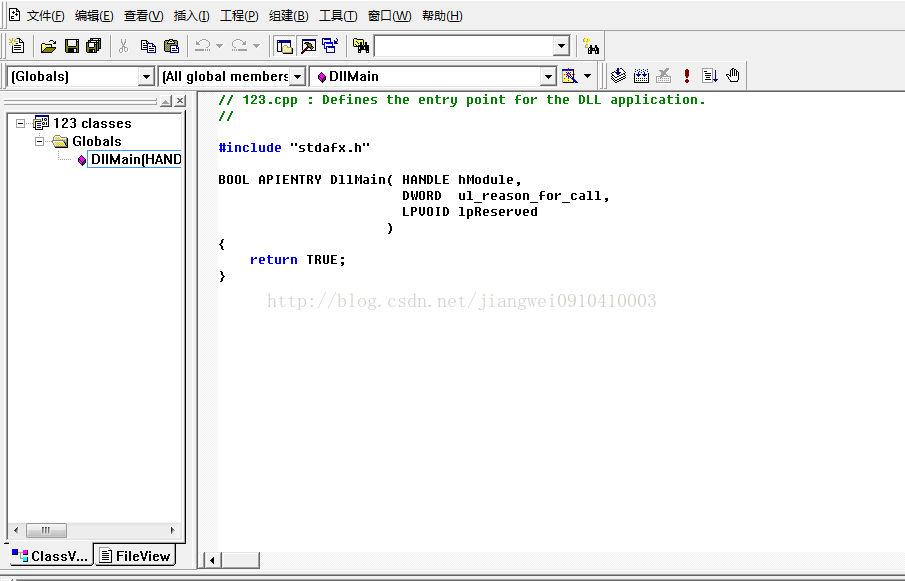Open the Redo history dropdown arrow
This screenshot has width=905, height=581.
[x=256, y=46]
